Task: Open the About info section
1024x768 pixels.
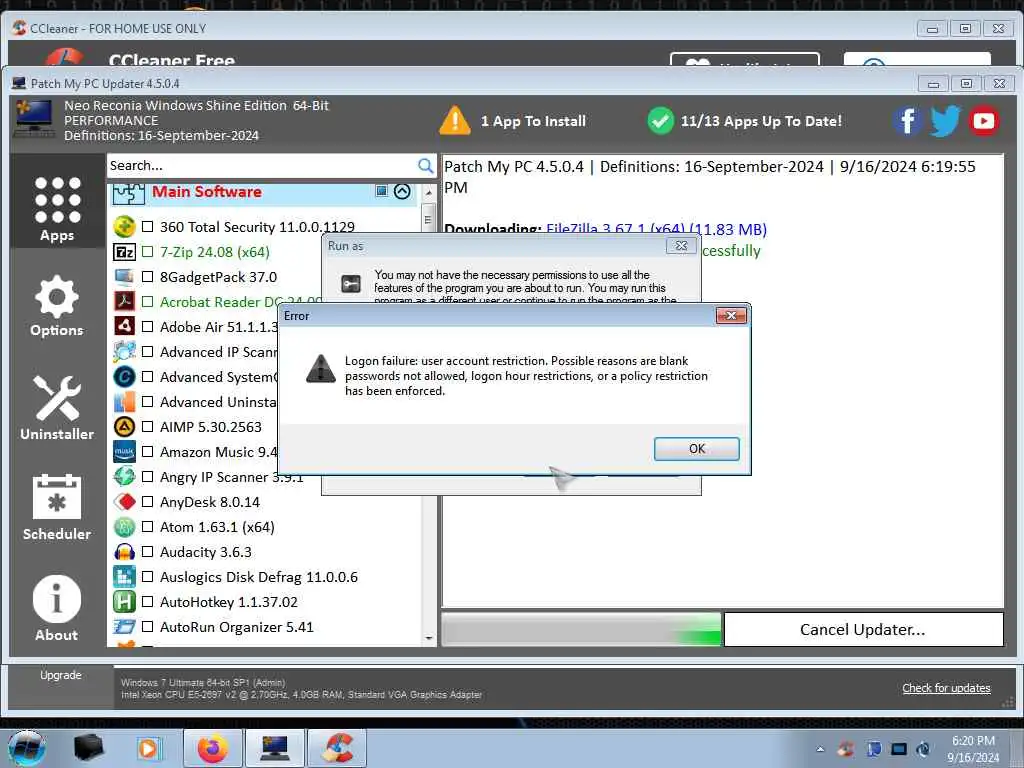Action: (x=57, y=607)
